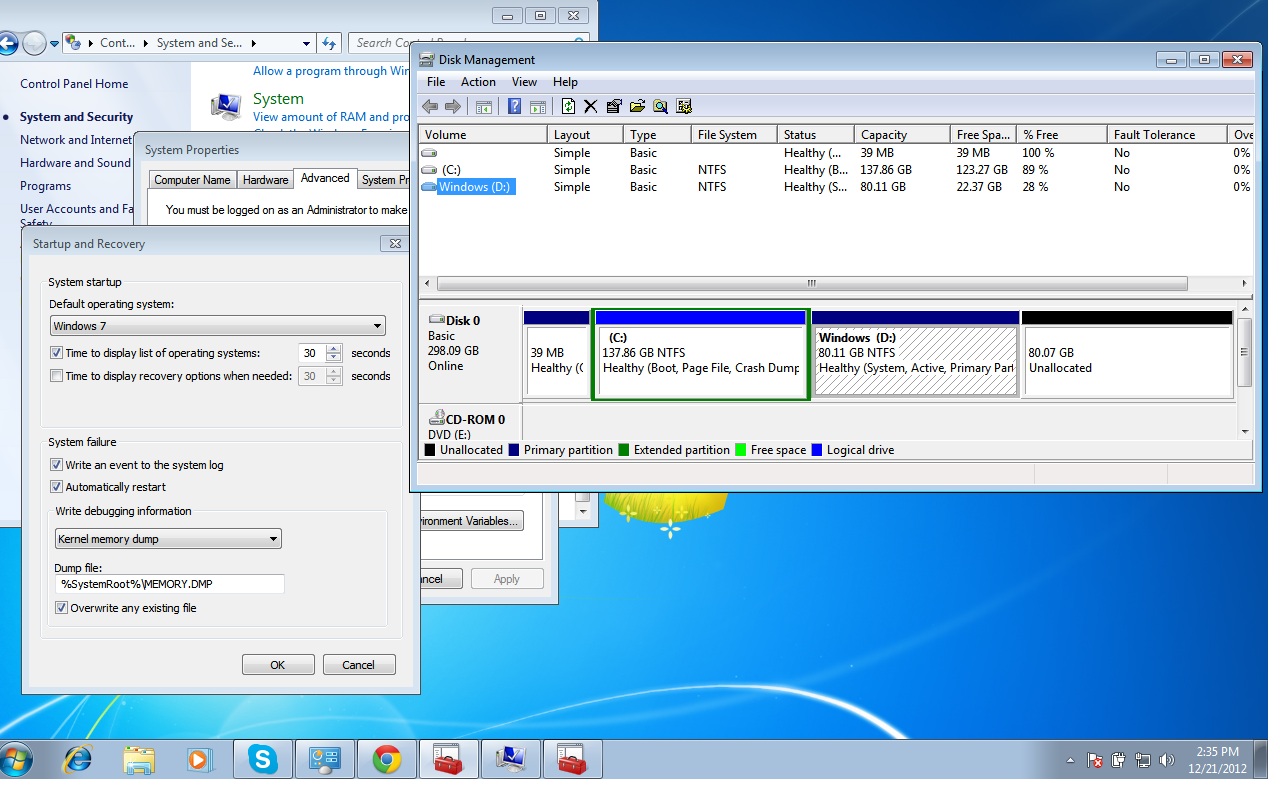Click the Extended partition legend color swatch
Image resolution: width=1280 pixels, height=800 pixels.
click(624, 450)
